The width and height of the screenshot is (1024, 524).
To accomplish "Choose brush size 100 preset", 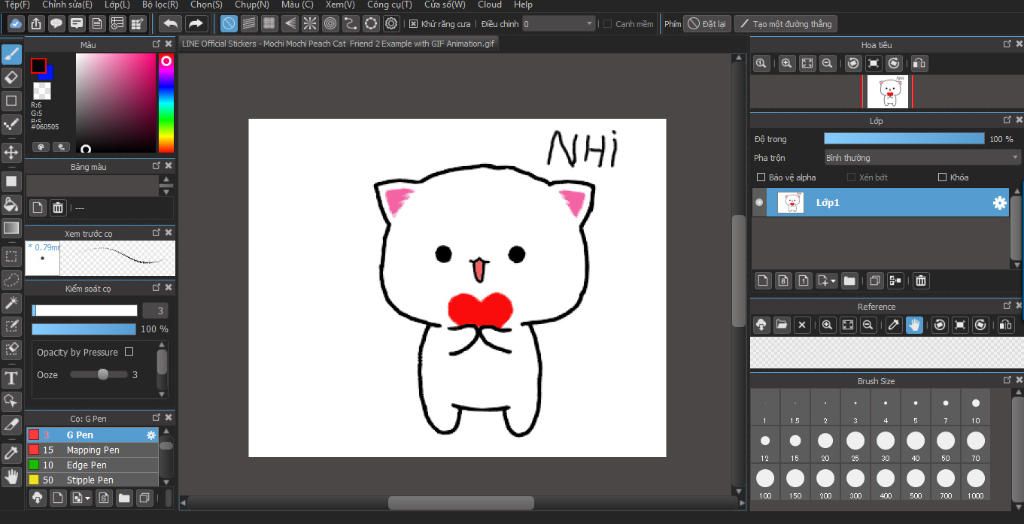I will [x=765, y=483].
